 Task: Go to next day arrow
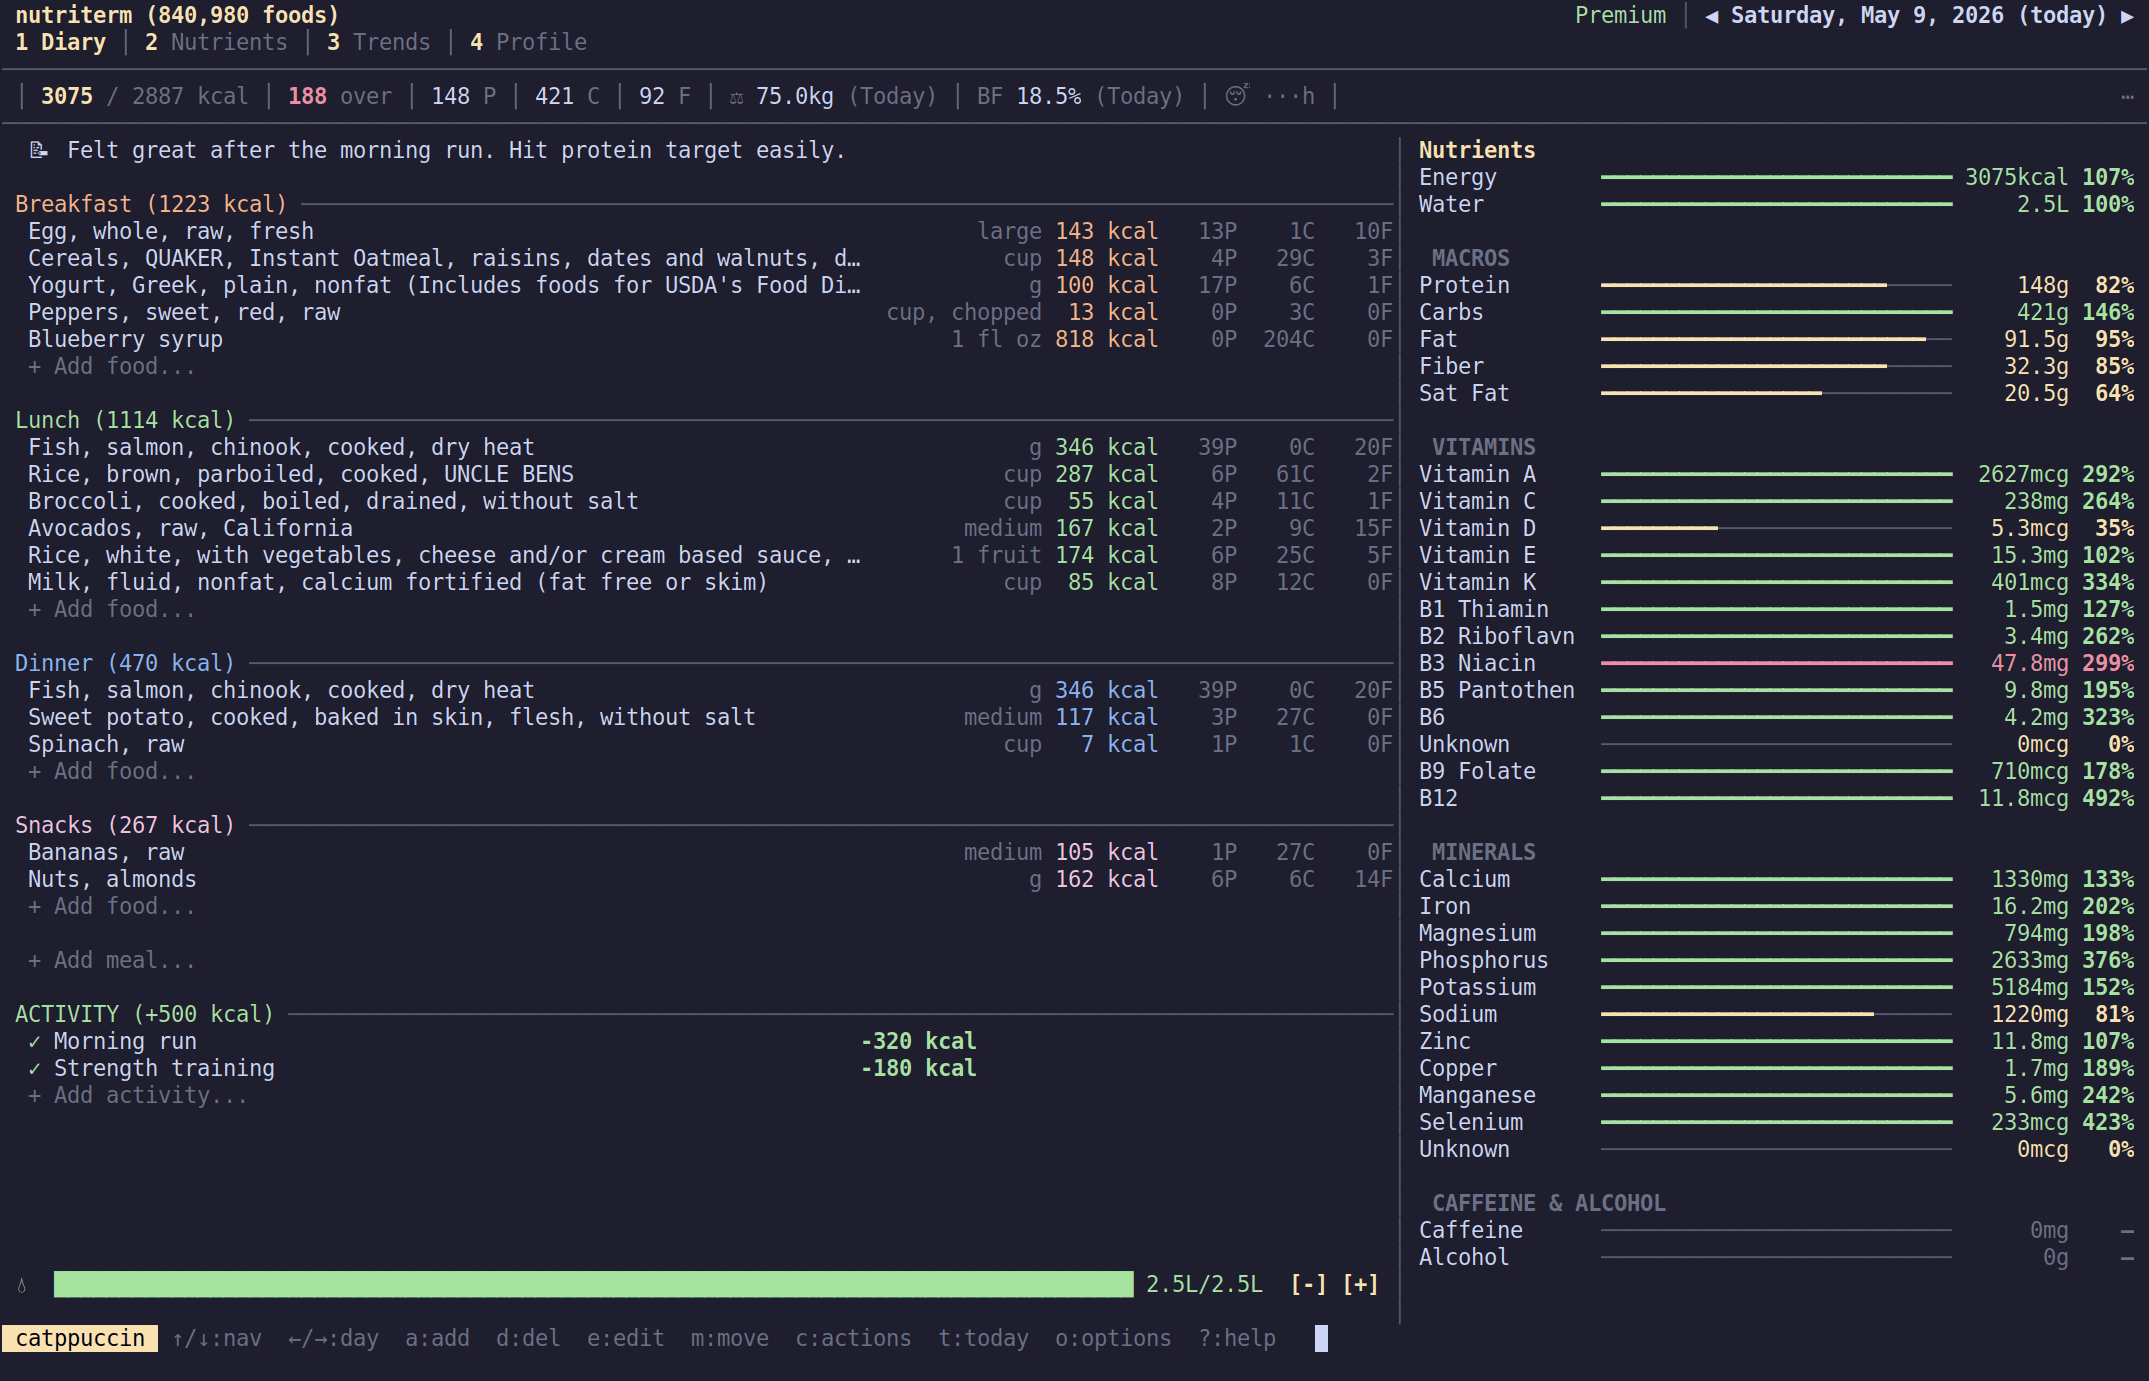click(2127, 16)
